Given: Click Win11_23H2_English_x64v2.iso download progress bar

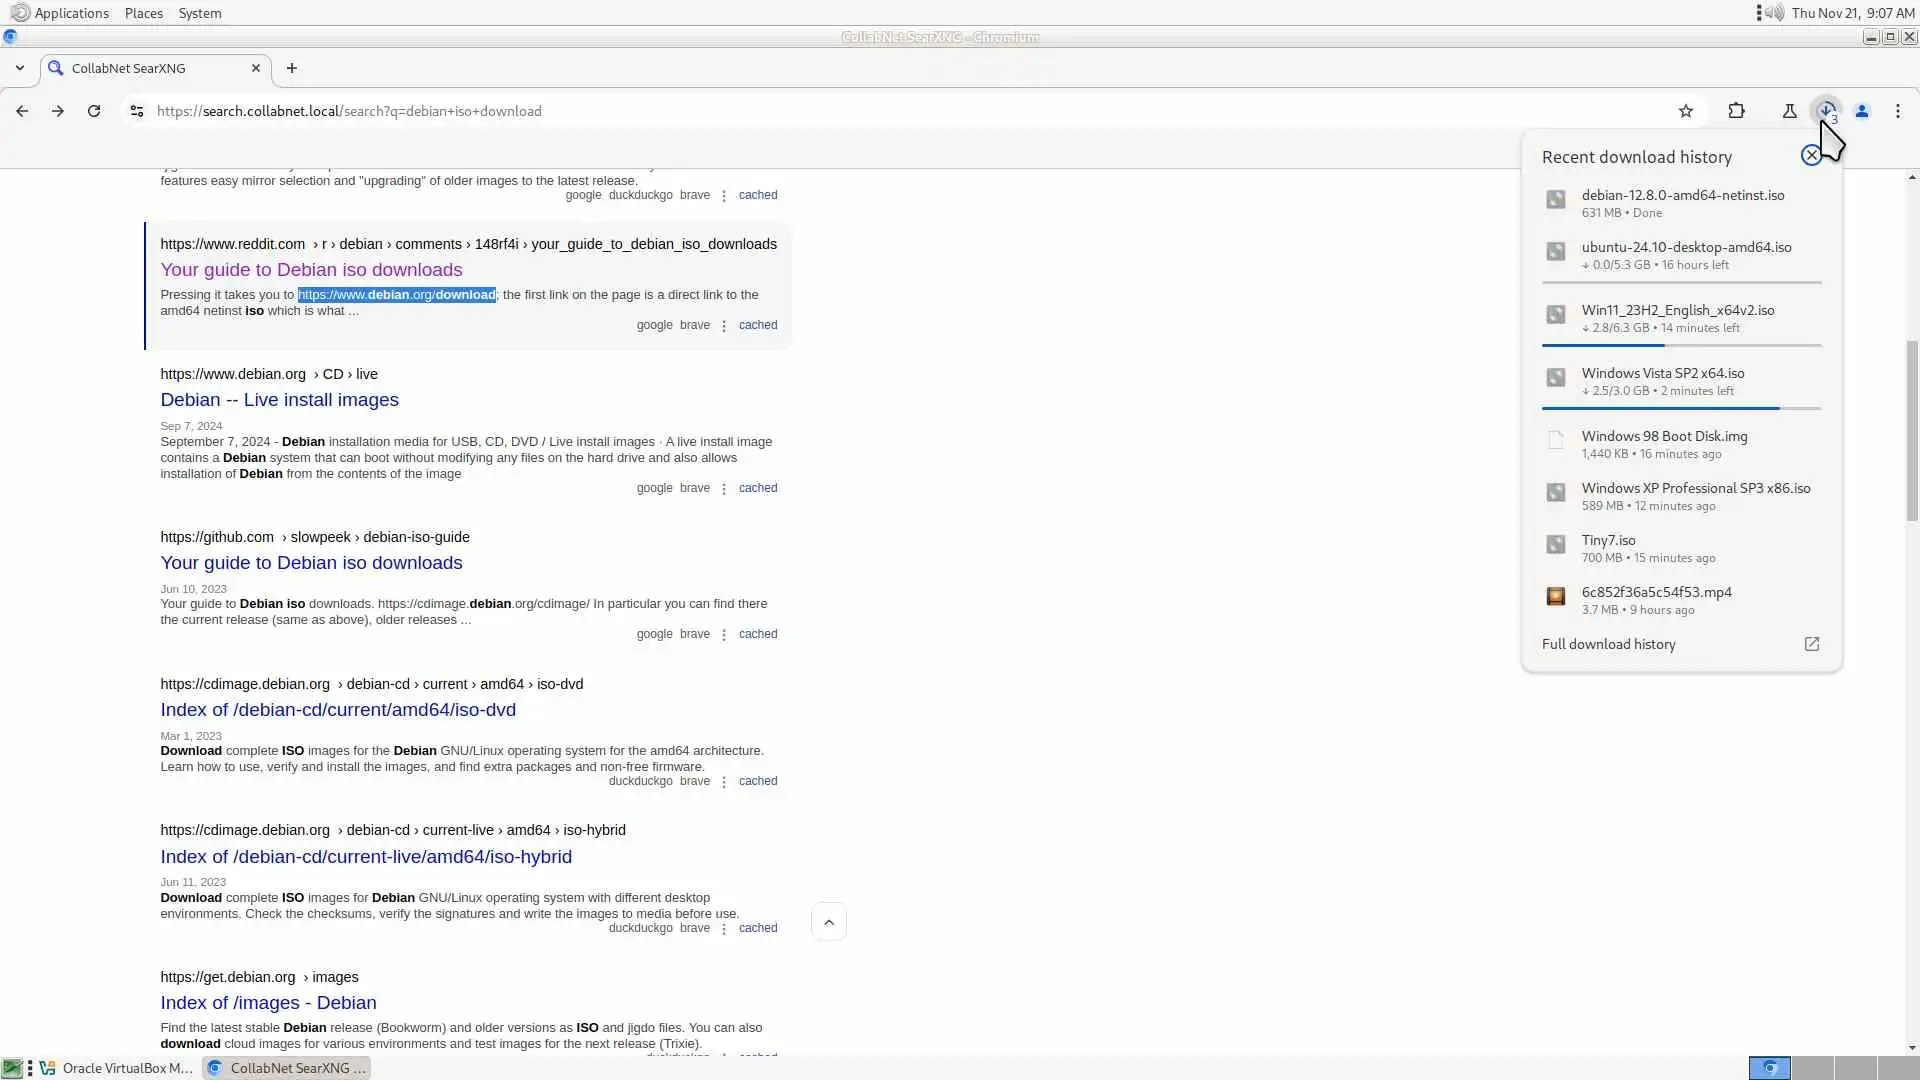Looking at the screenshot, I should (1681, 345).
